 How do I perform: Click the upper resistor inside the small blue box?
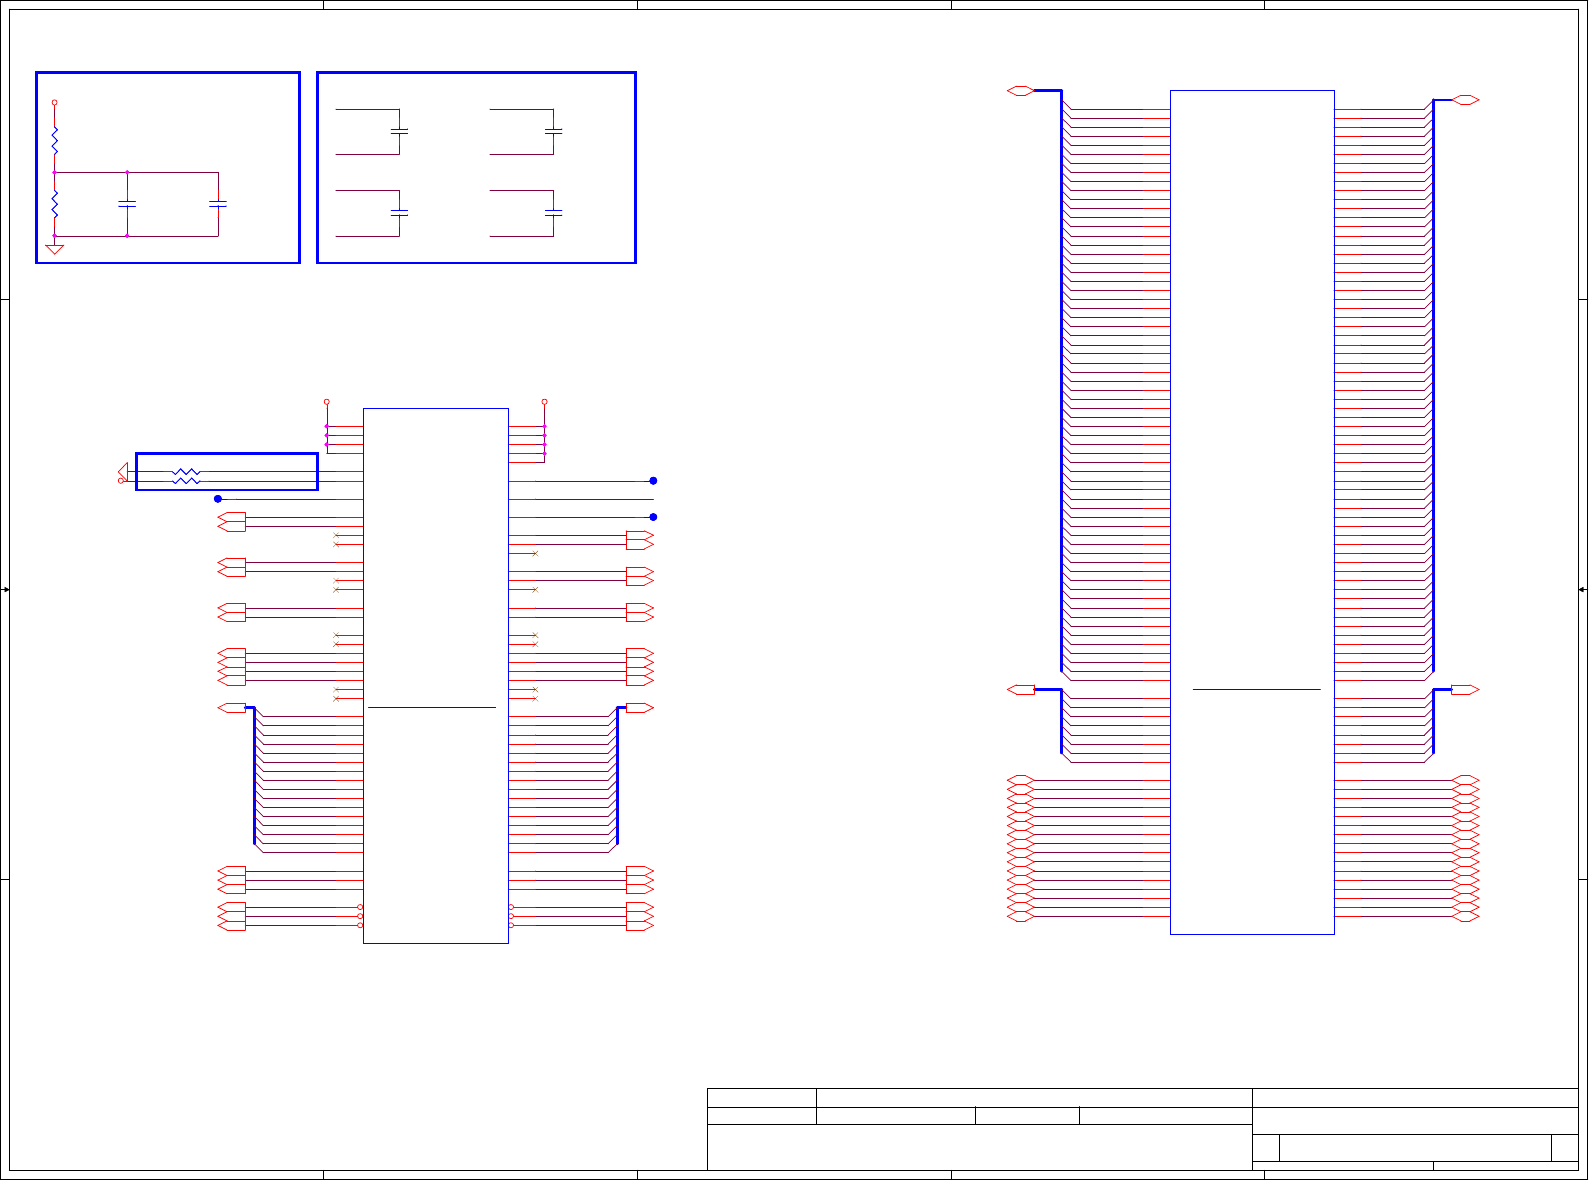coord(186,472)
